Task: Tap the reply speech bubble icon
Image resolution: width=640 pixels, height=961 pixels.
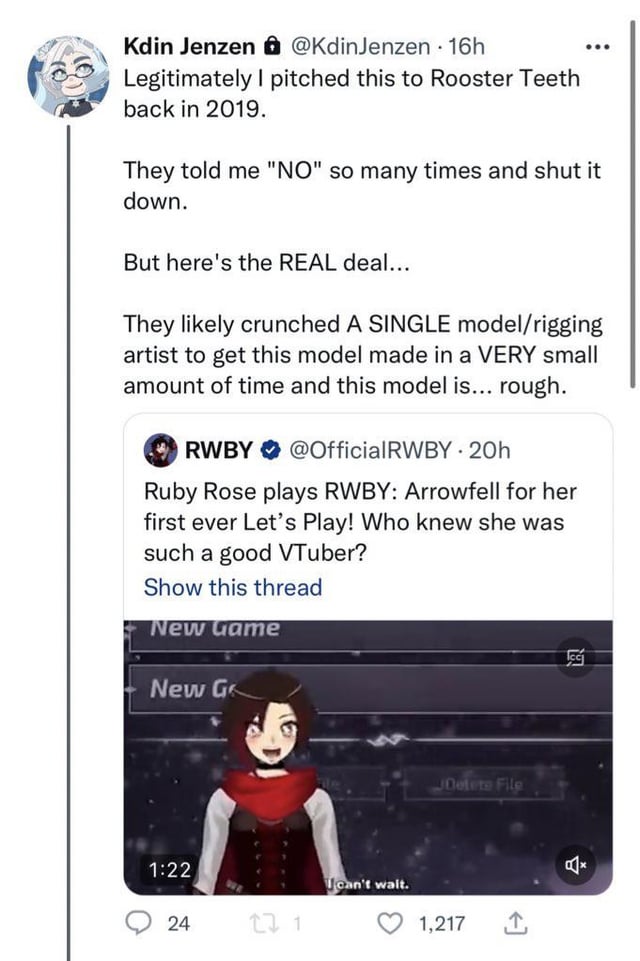Action: (x=140, y=924)
